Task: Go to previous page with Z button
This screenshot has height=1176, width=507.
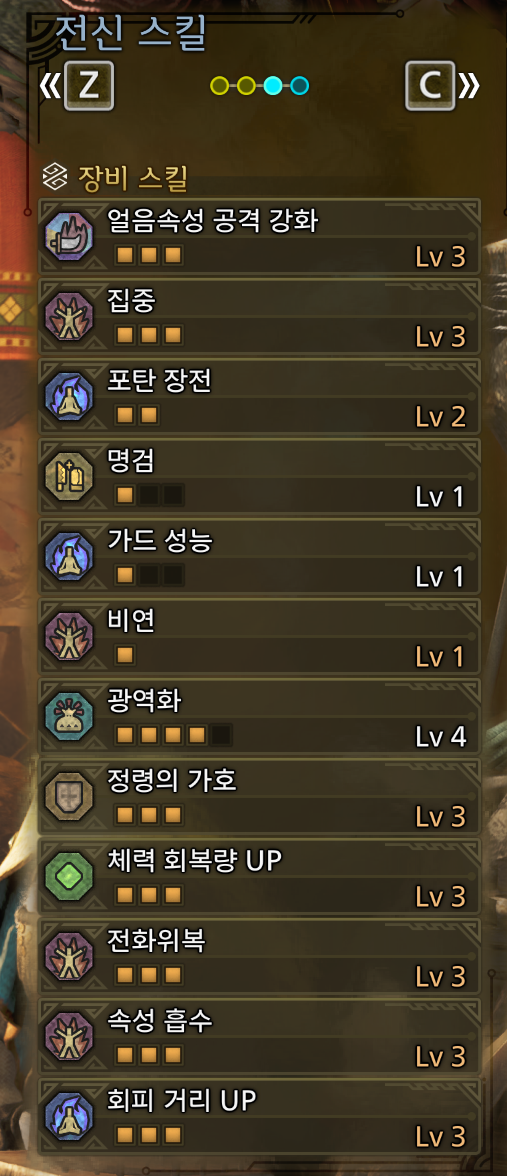Action: coord(89,86)
